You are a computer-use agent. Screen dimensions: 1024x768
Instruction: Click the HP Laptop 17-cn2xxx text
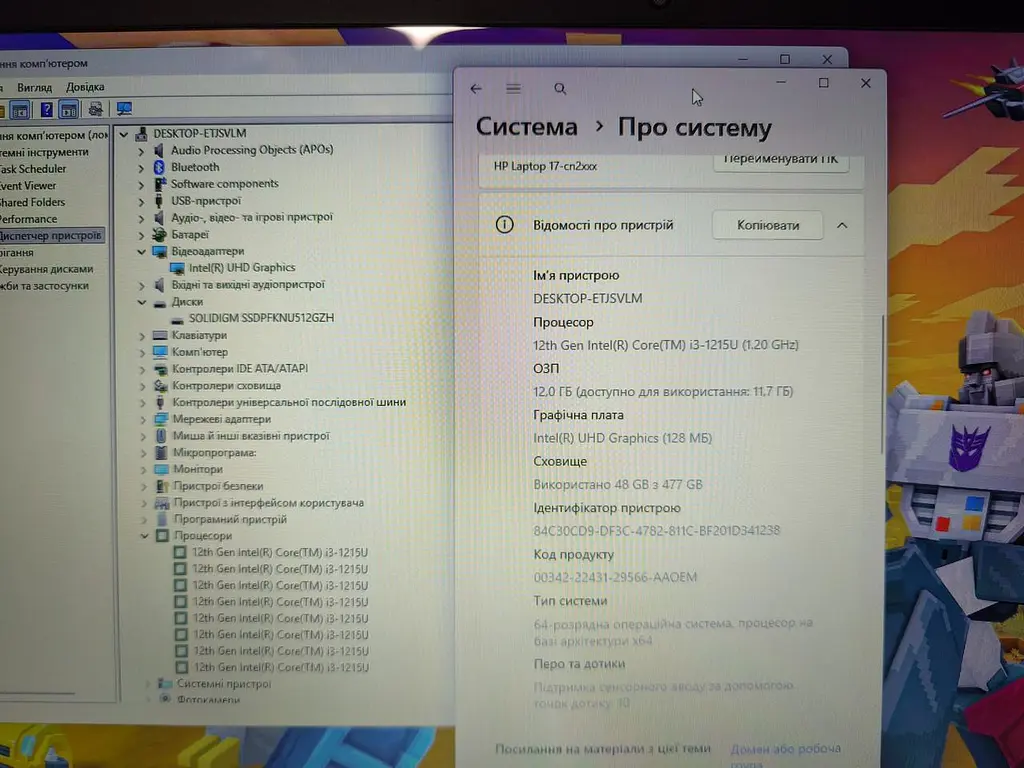(x=545, y=166)
